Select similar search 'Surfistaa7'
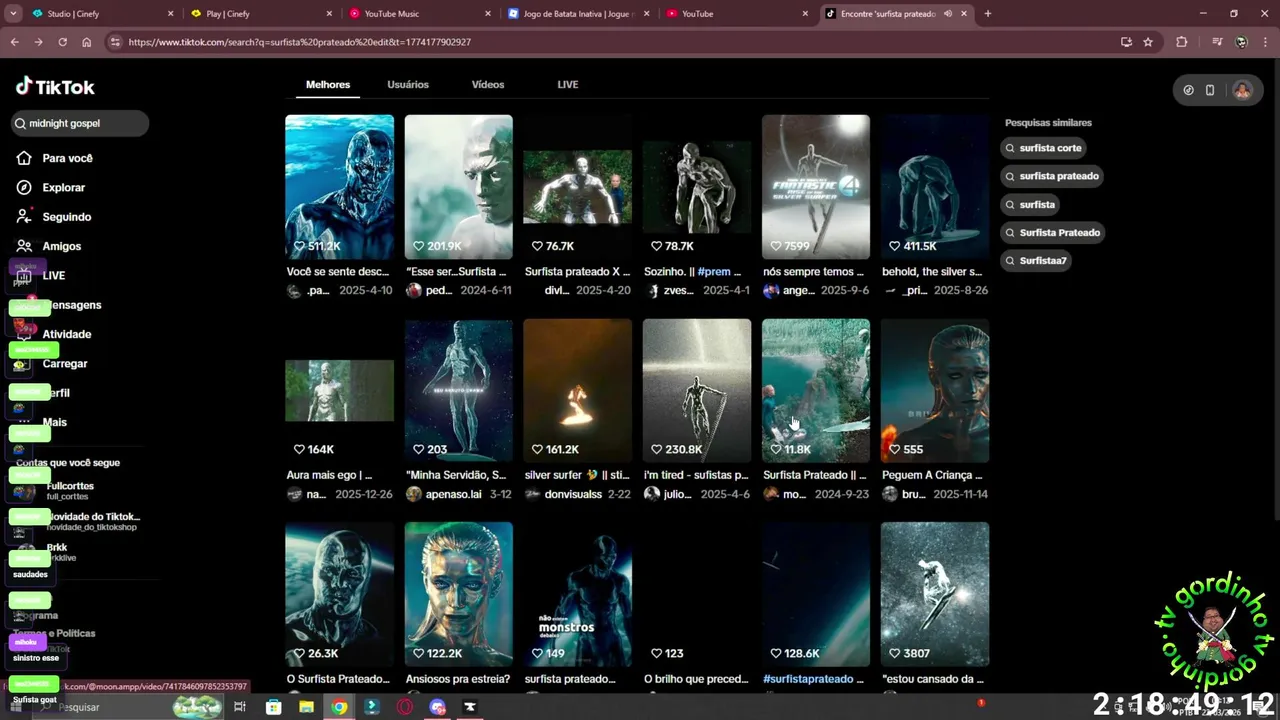The height and width of the screenshot is (720, 1280). pos(1037,260)
